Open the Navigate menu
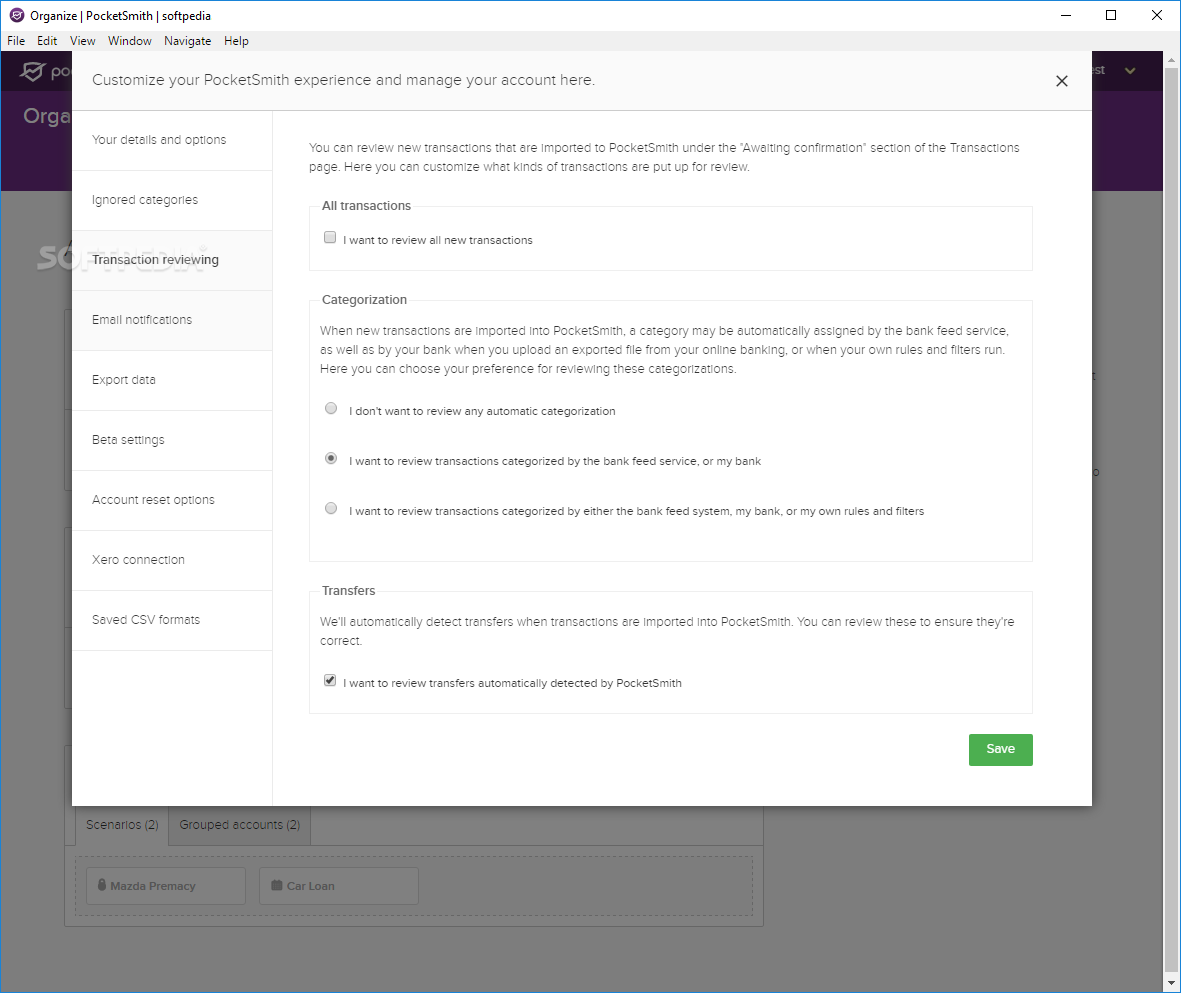Screen dimensions: 1181x993 pyautogui.click(x=188, y=41)
